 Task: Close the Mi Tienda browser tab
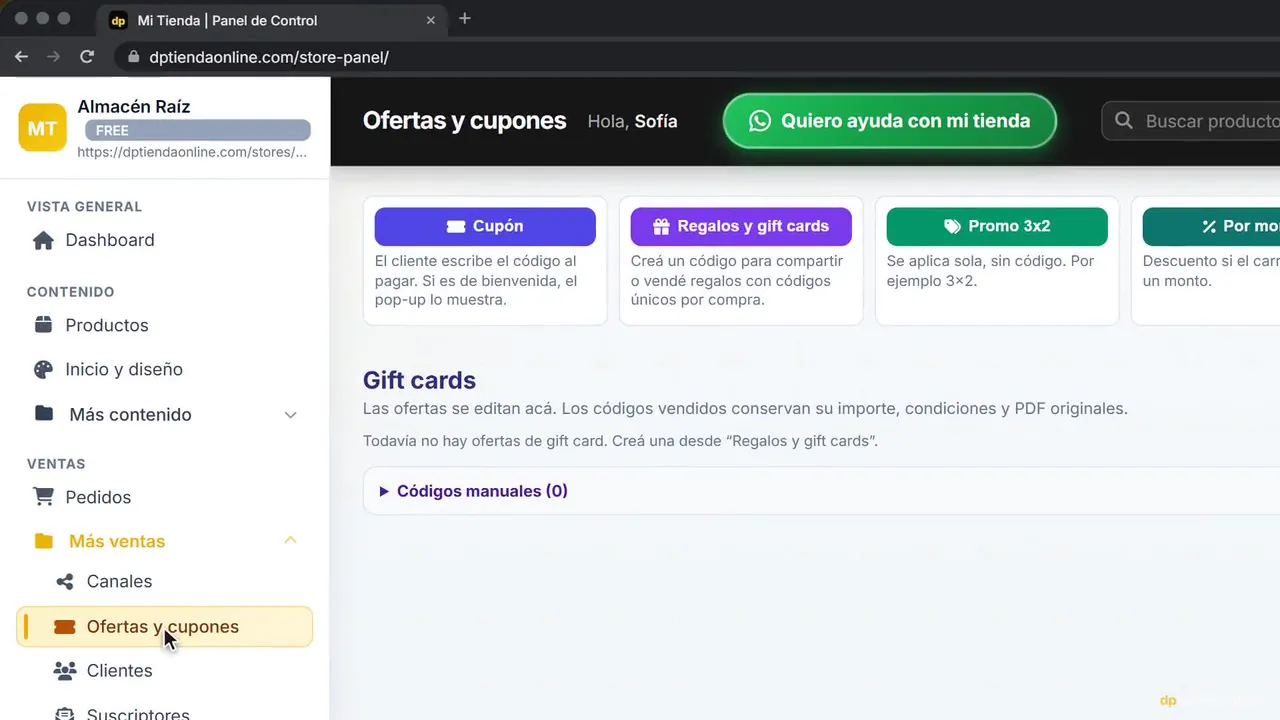[431, 20]
